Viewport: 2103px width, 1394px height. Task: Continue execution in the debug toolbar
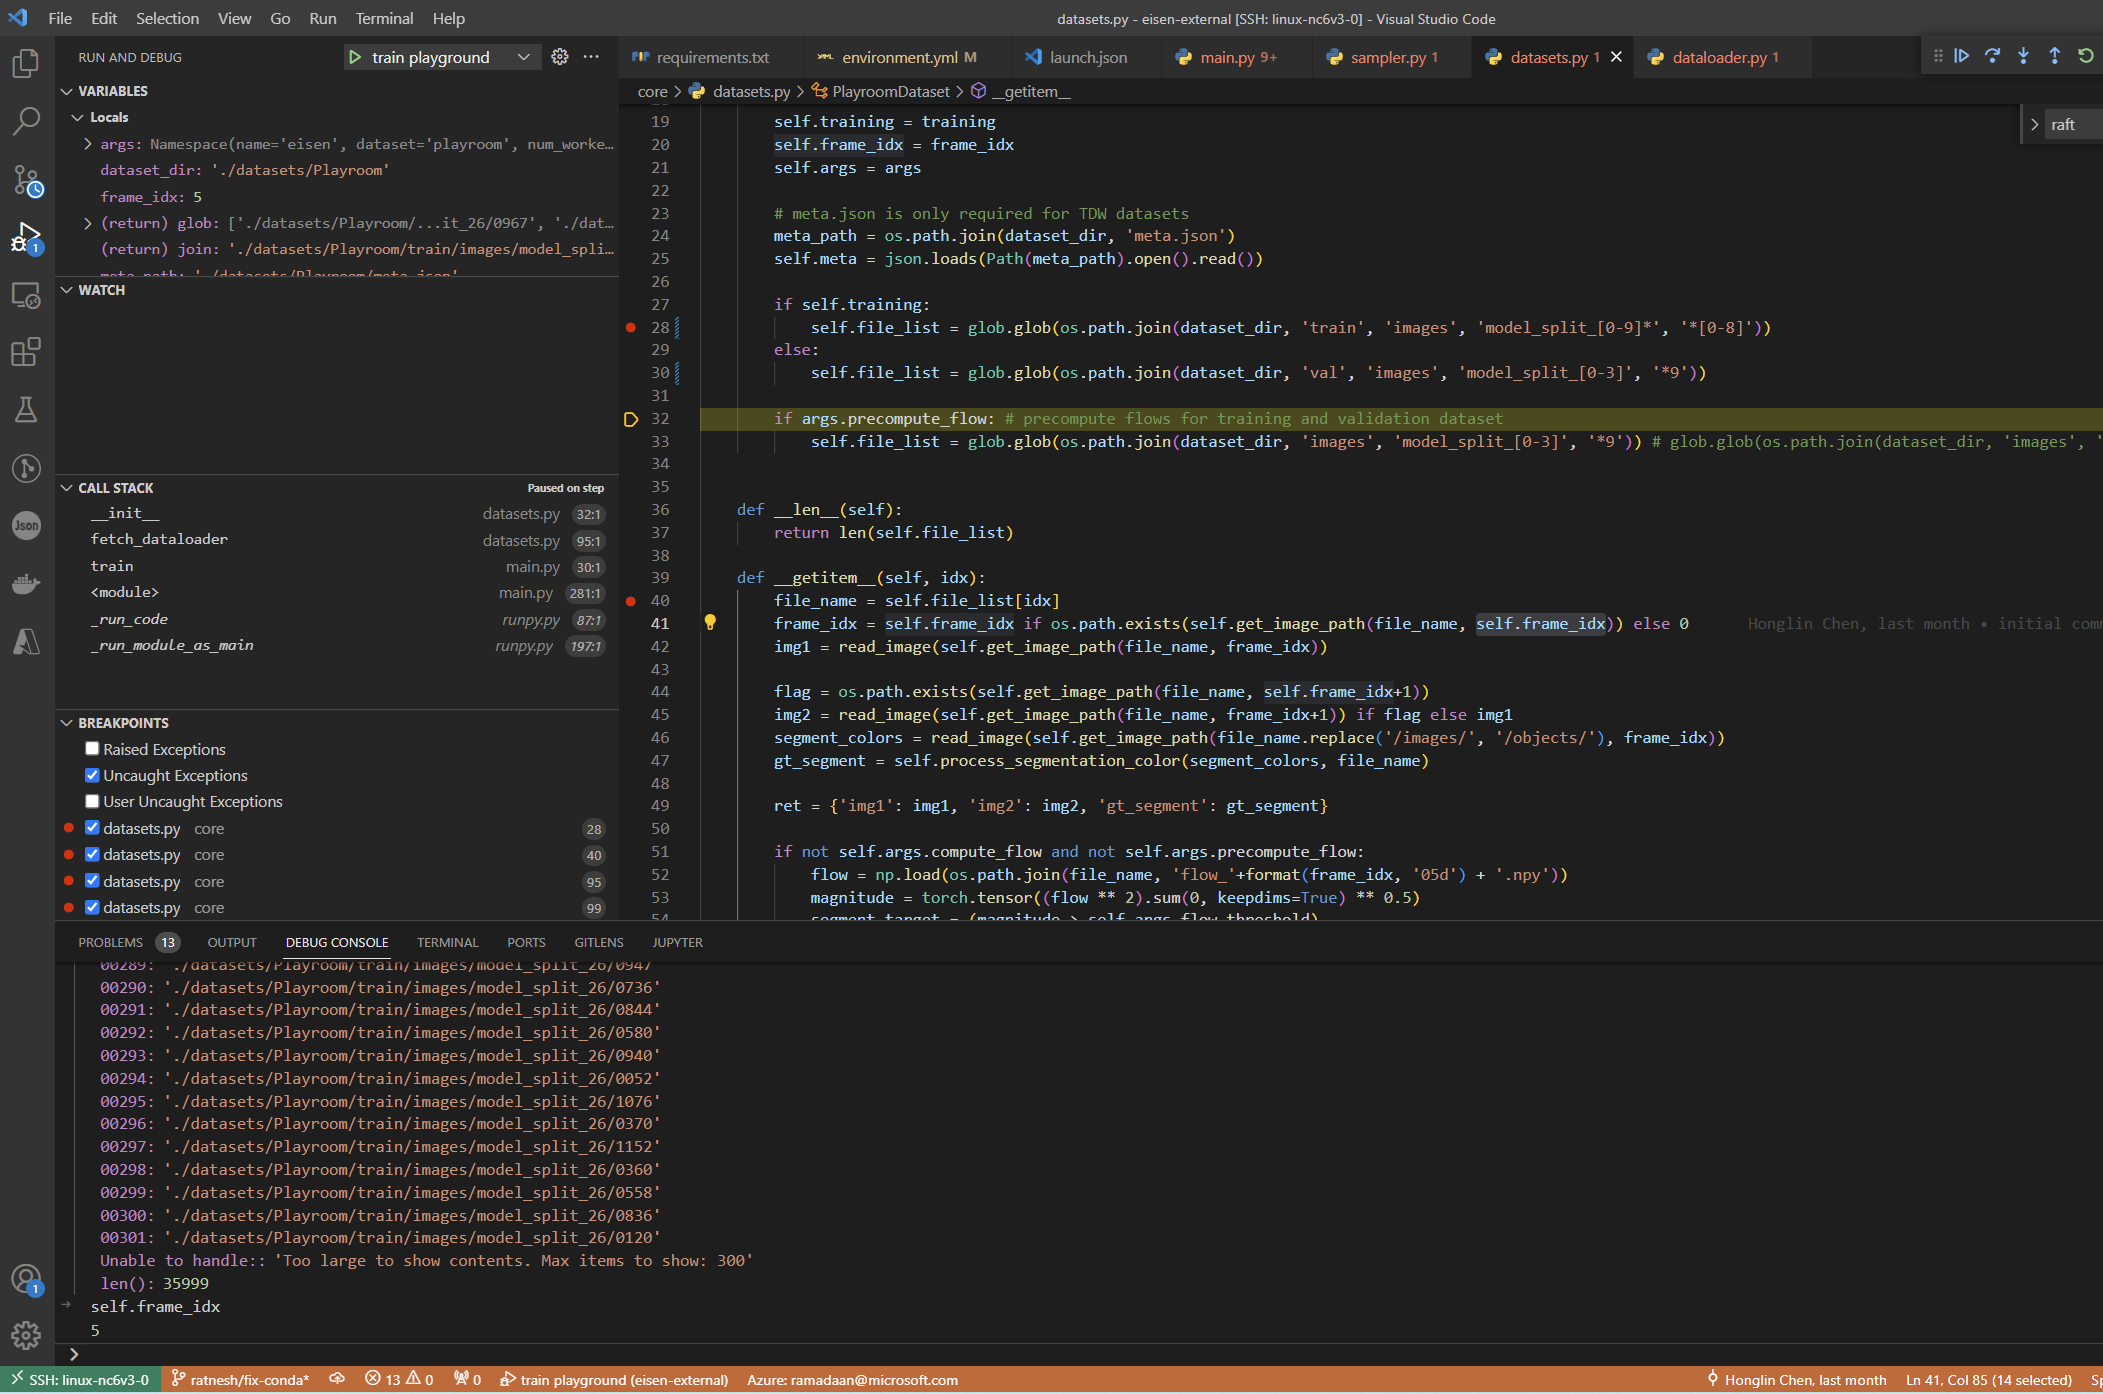pos(1963,56)
